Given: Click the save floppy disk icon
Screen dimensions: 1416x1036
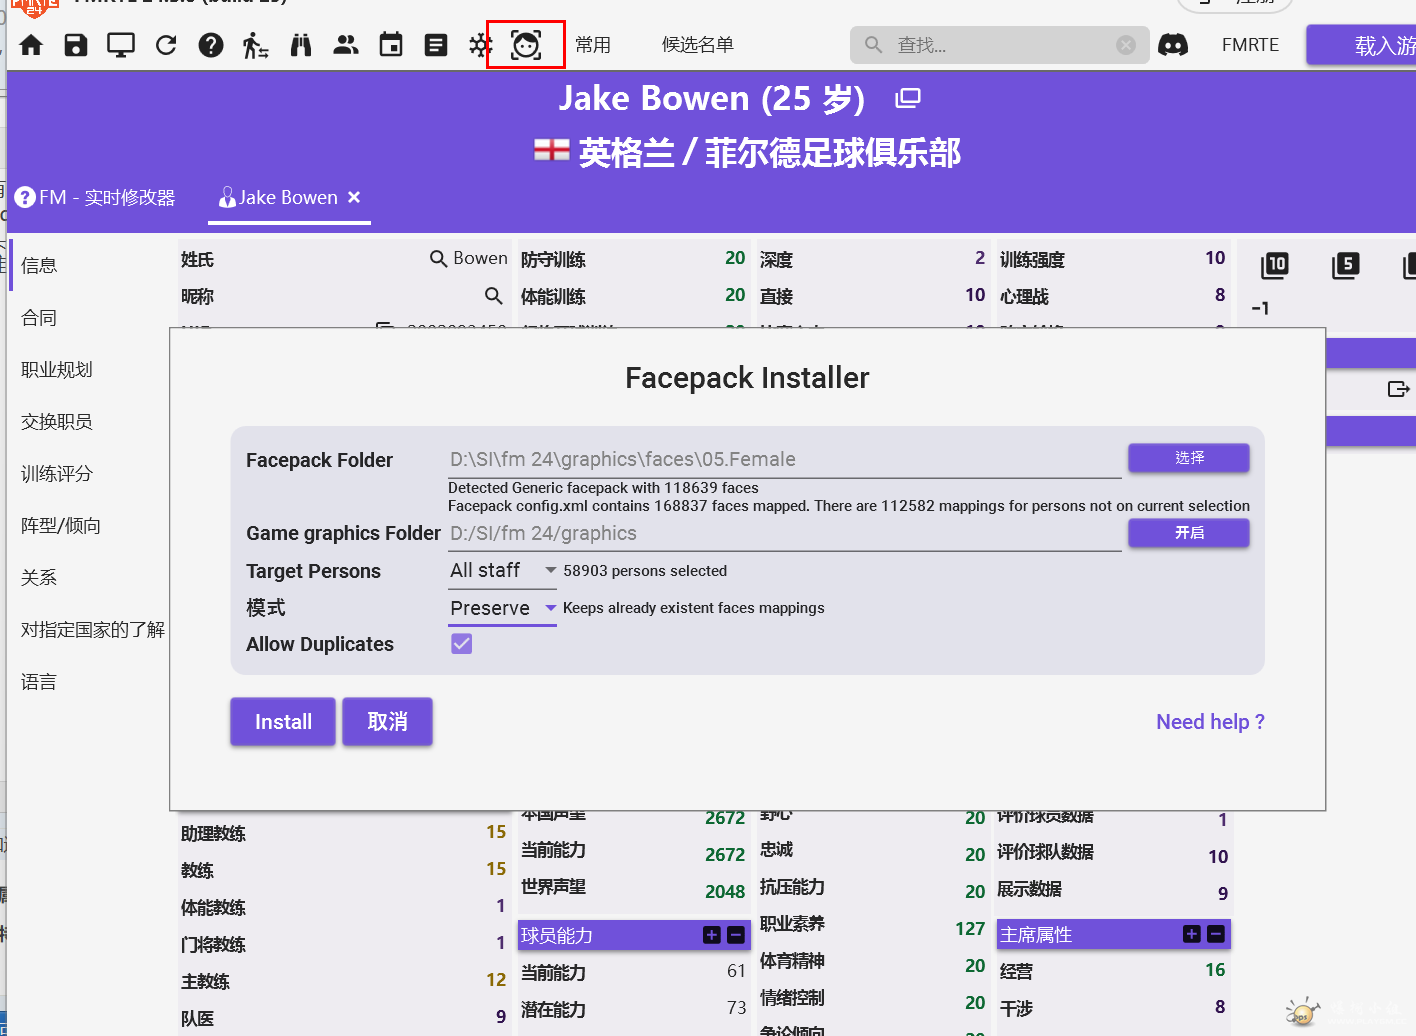Looking at the screenshot, I should 76,45.
